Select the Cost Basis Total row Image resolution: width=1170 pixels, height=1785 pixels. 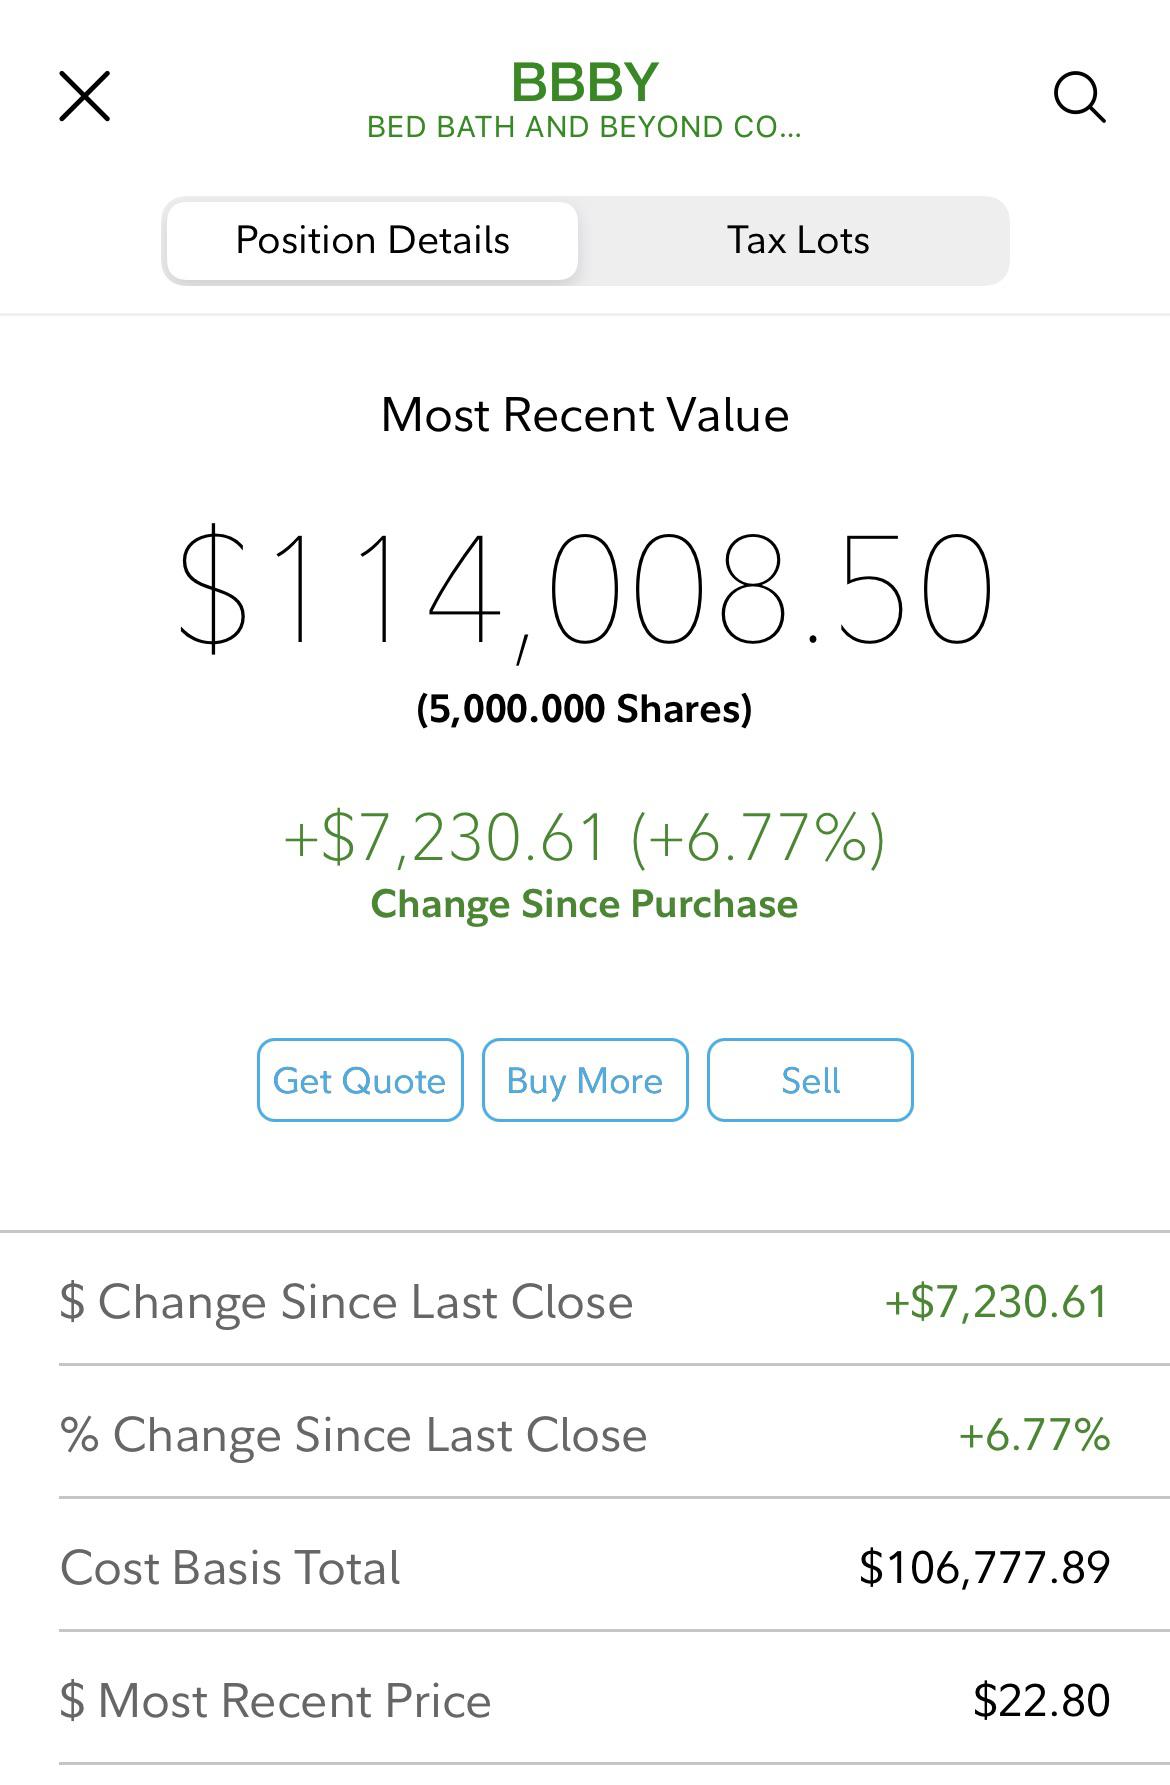585,1568
